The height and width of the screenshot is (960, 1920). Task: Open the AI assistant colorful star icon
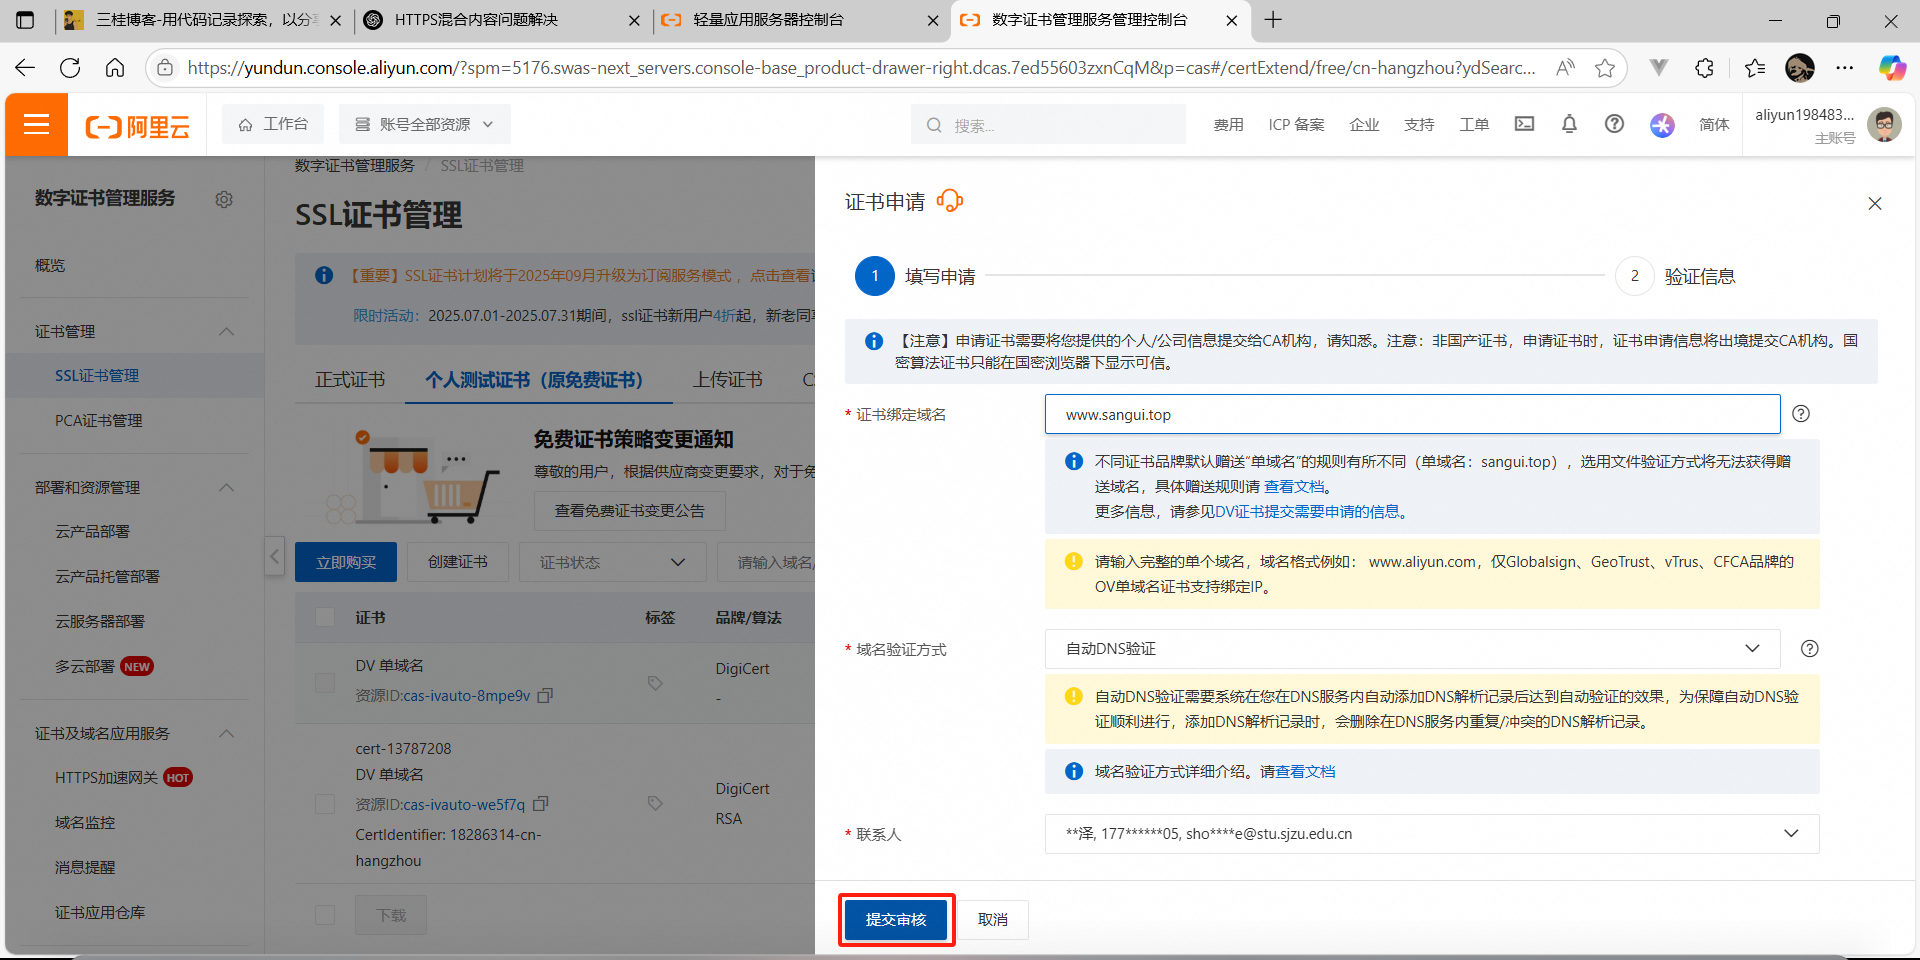click(x=1662, y=126)
